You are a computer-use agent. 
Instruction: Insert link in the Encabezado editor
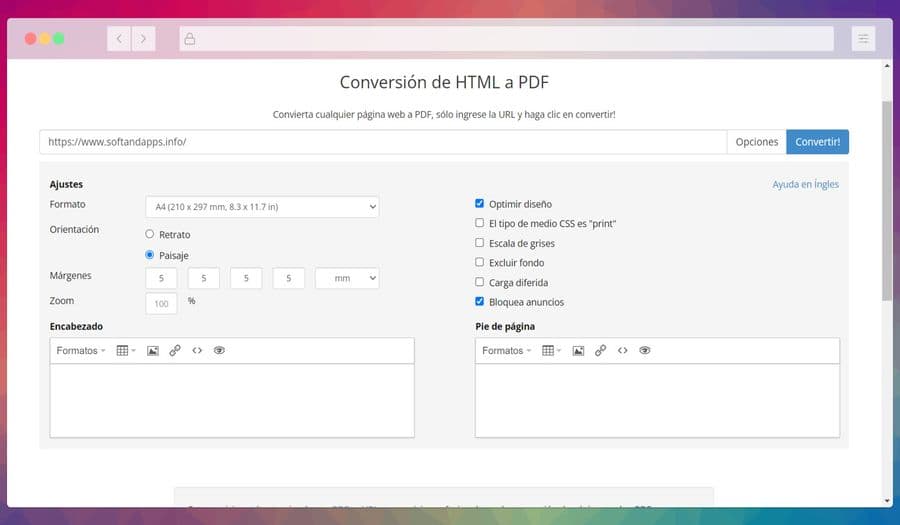point(175,351)
